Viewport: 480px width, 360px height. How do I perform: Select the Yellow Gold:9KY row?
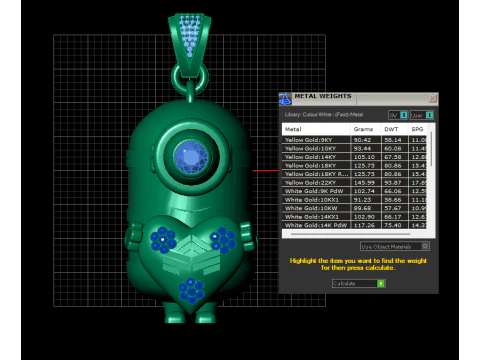(x=354, y=140)
